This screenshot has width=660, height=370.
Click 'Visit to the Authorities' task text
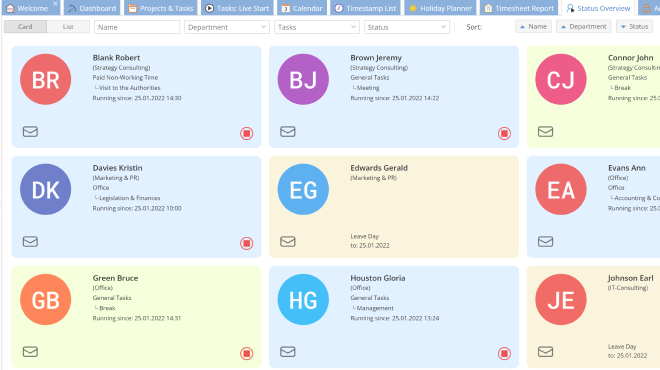pyautogui.click(x=130, y=88)
